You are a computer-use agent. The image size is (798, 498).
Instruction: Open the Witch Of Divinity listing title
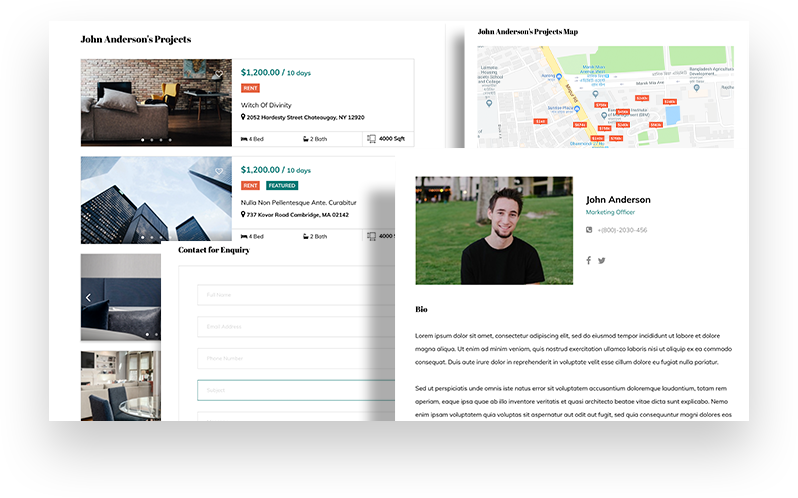[x=266, y=104]
